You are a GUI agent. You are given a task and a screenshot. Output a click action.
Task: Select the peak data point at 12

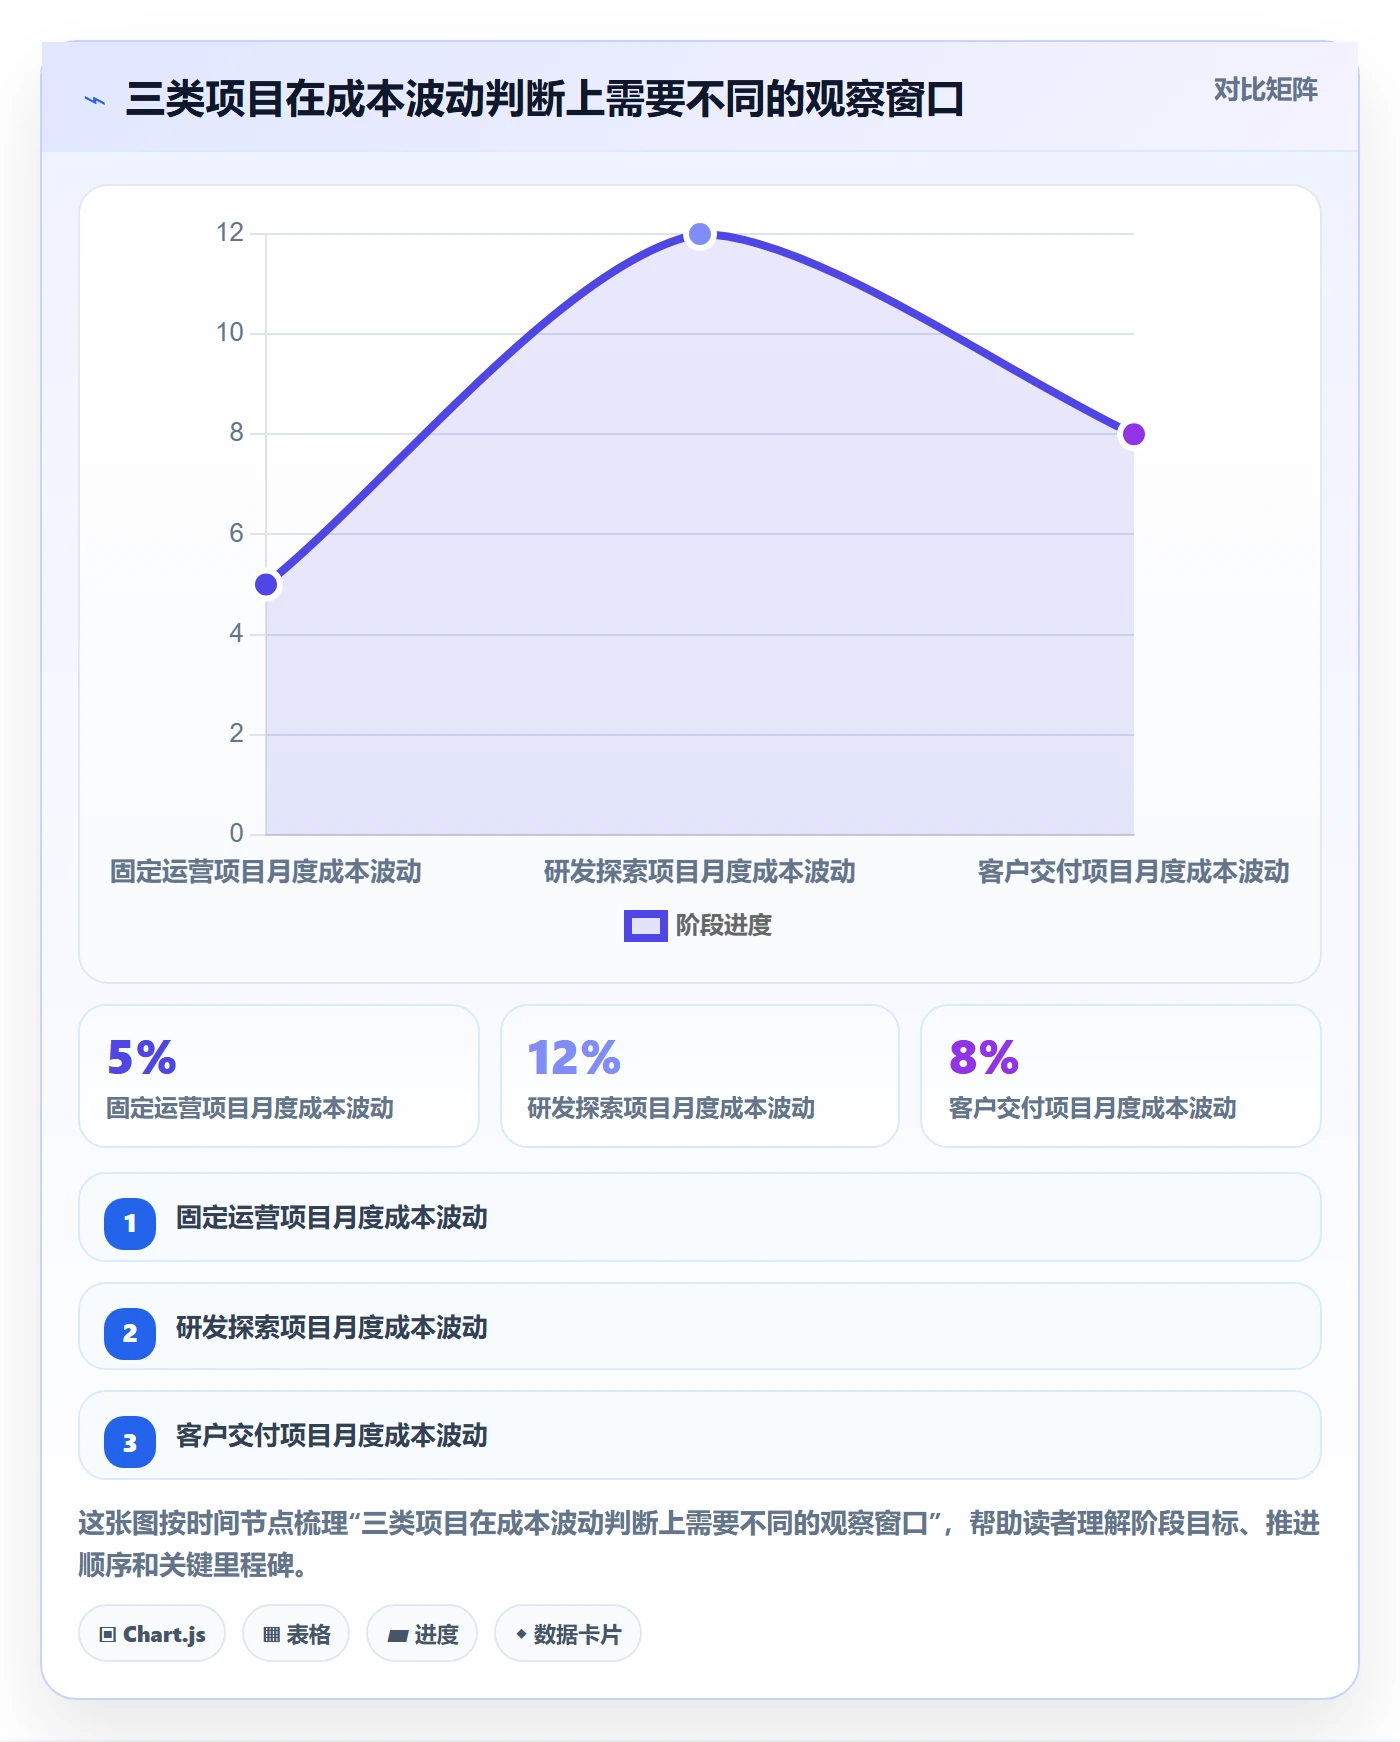[700, 234]
